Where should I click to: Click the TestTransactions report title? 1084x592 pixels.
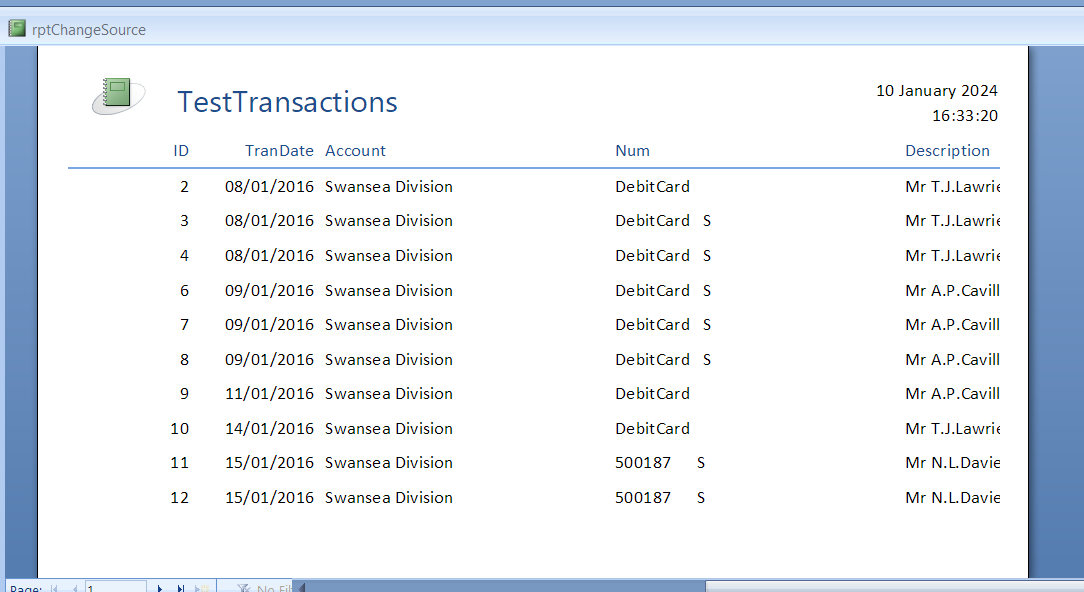[x=288, y=102]
